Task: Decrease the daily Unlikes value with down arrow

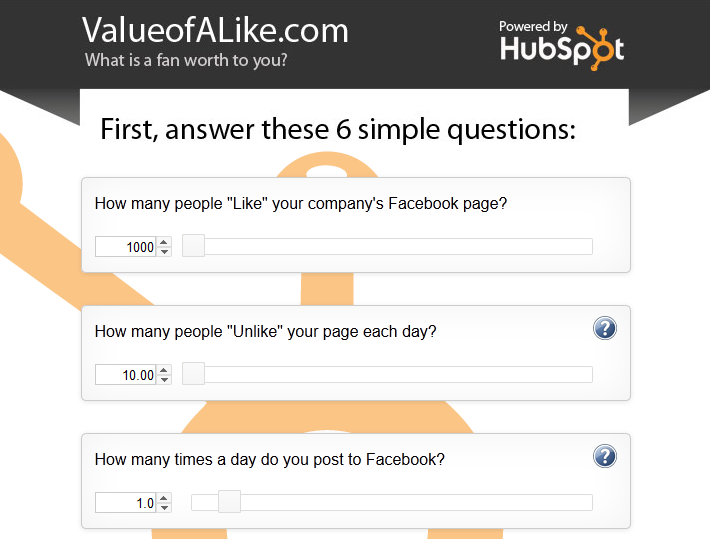Action: (x=164, y=379)
